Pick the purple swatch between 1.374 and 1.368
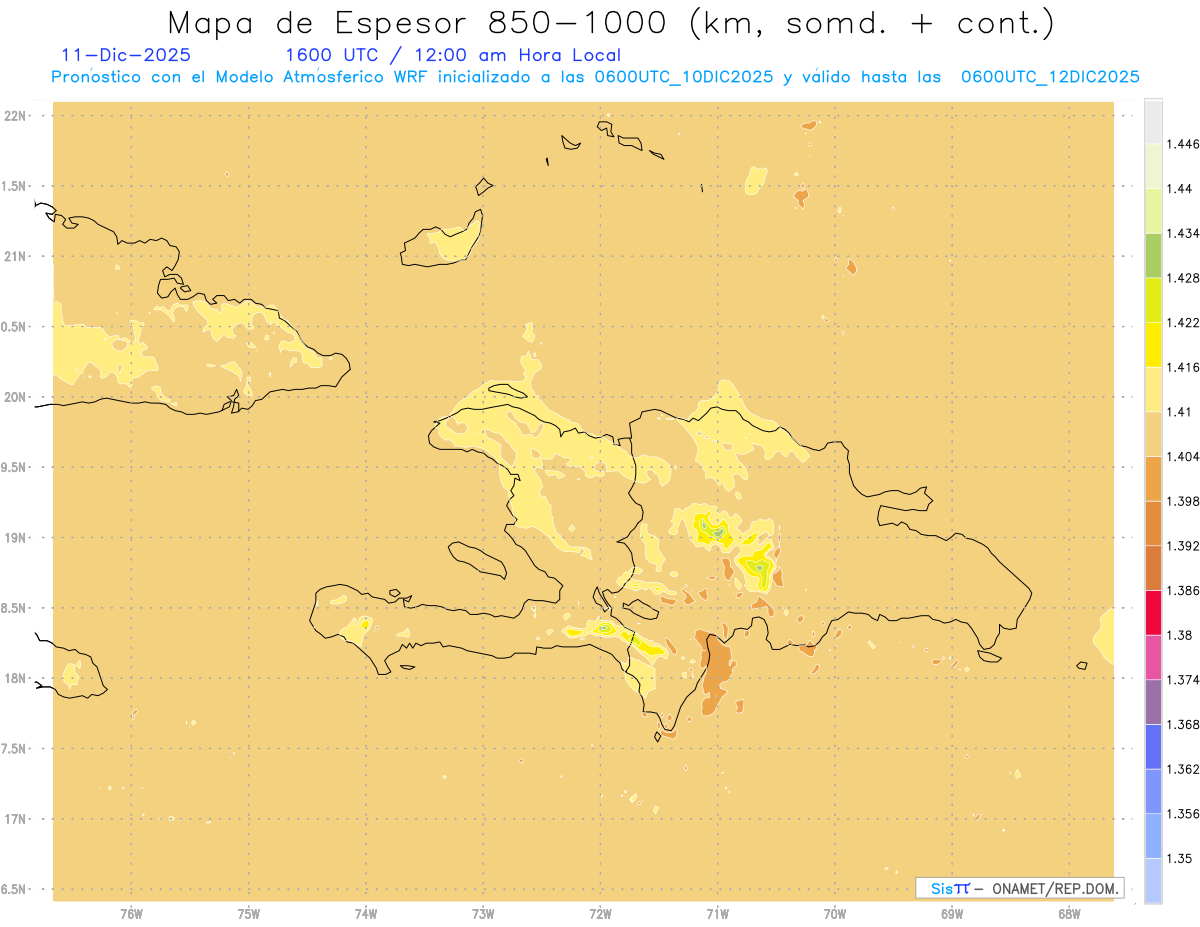The image size is (1200, 927). [x=1153, y=701]
